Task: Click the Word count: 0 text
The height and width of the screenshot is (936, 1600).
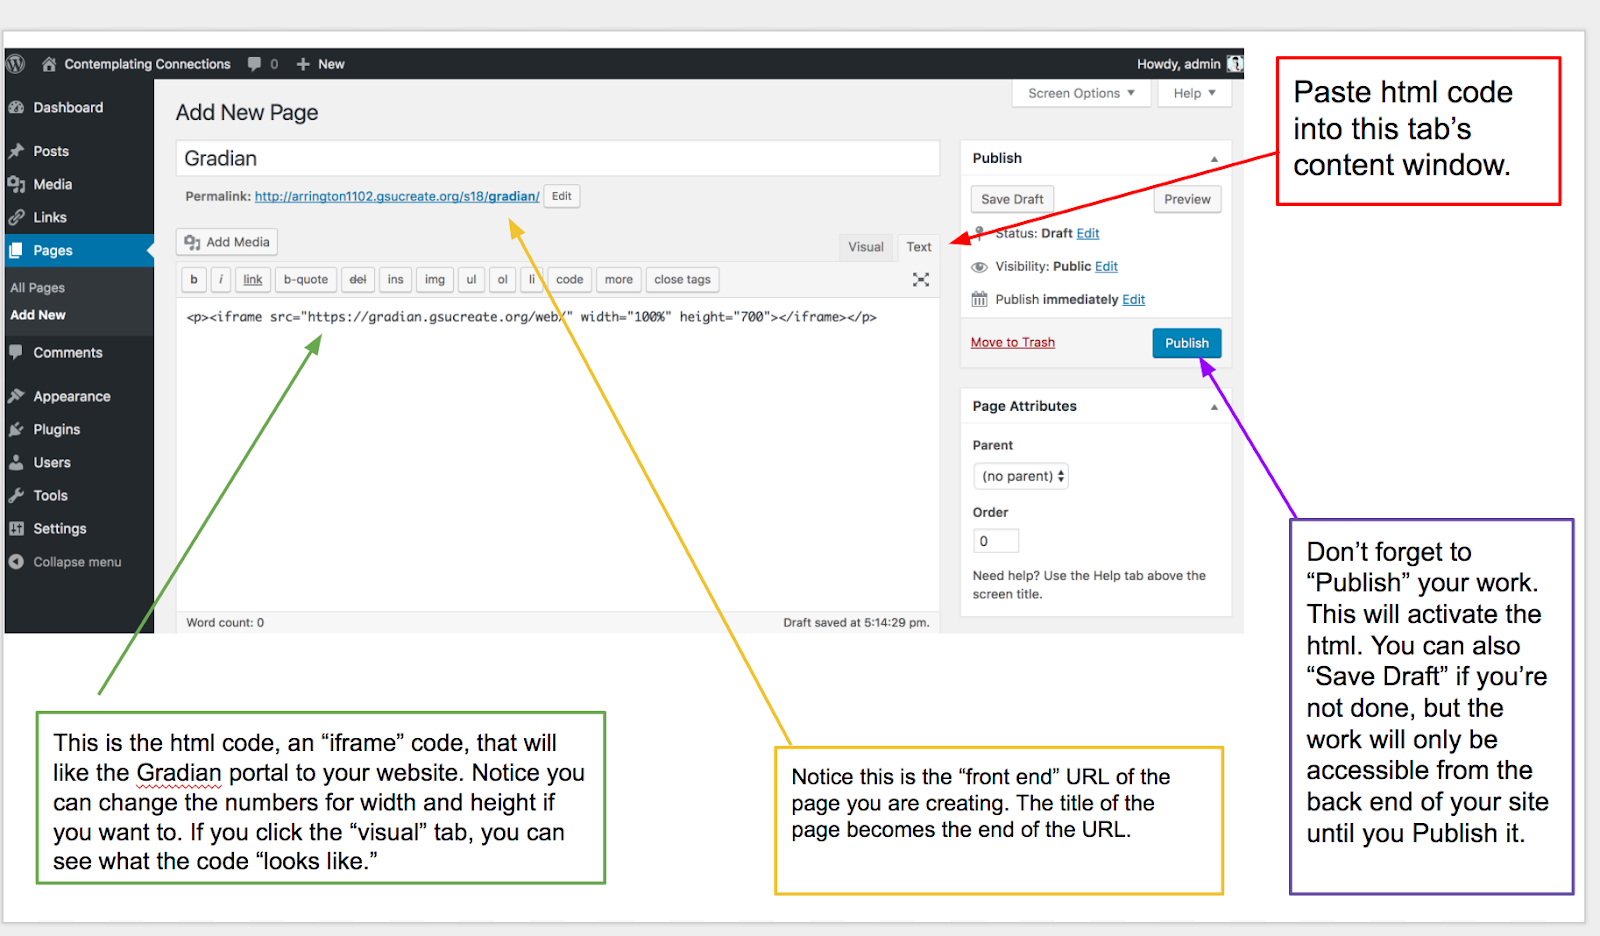Action: point(225,622)
